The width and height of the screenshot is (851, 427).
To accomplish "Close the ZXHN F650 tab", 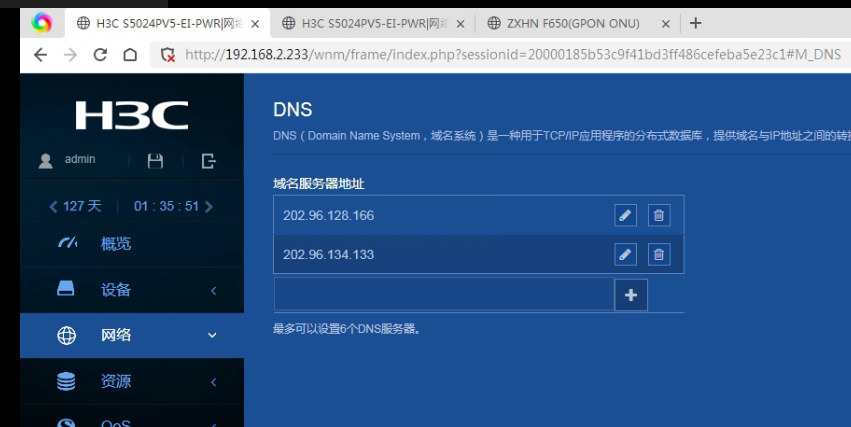I will click(x=666, y=24).
